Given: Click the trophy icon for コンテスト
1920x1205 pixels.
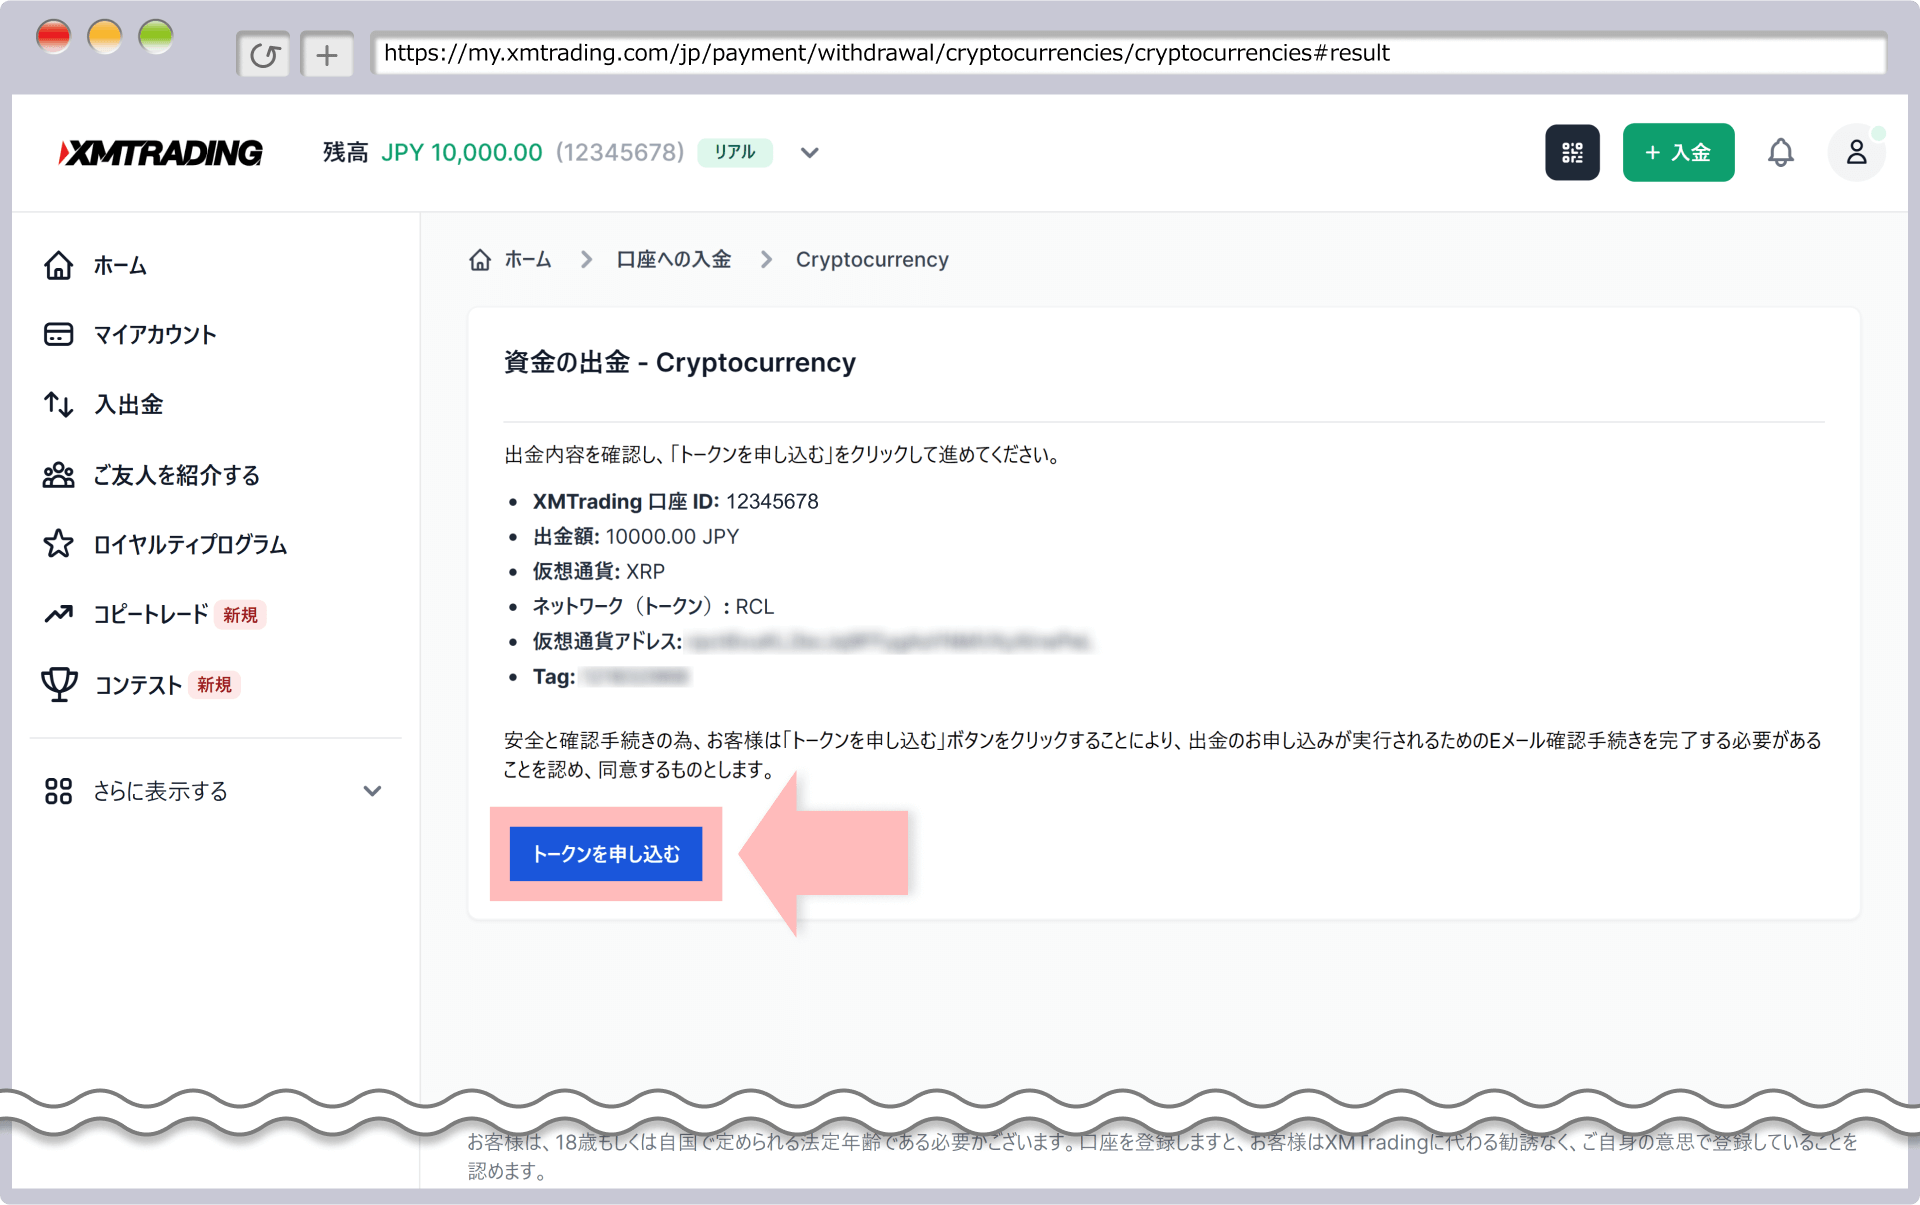Looking at the screenshot, I should coord(59,685).
